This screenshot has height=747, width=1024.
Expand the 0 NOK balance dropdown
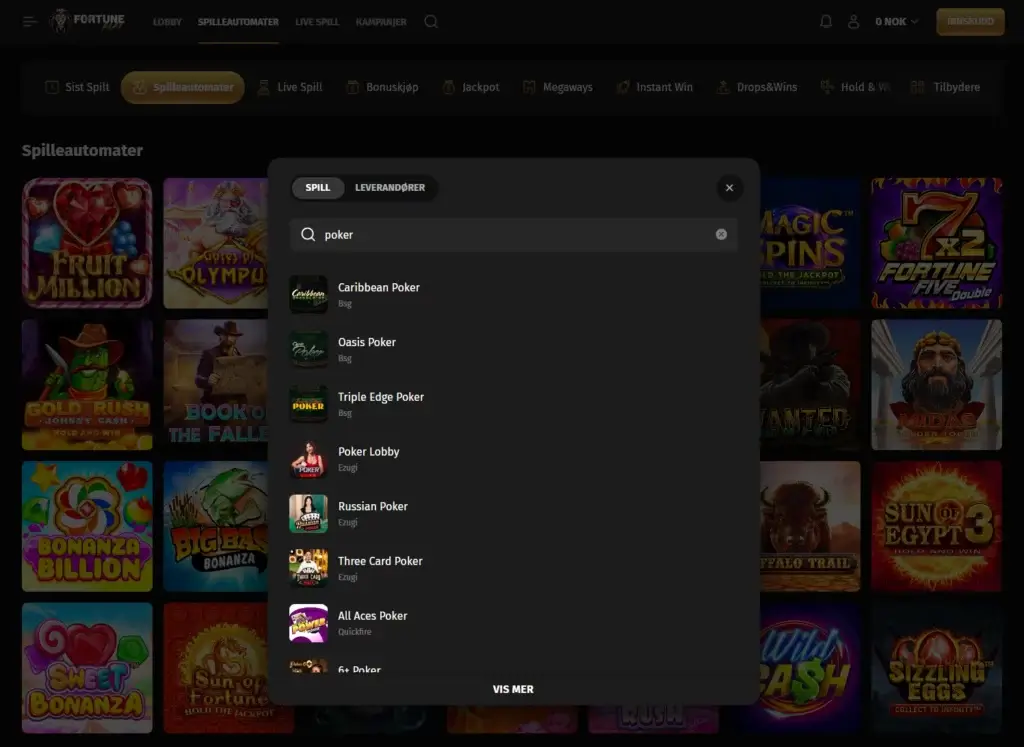(x=897, y=22)
